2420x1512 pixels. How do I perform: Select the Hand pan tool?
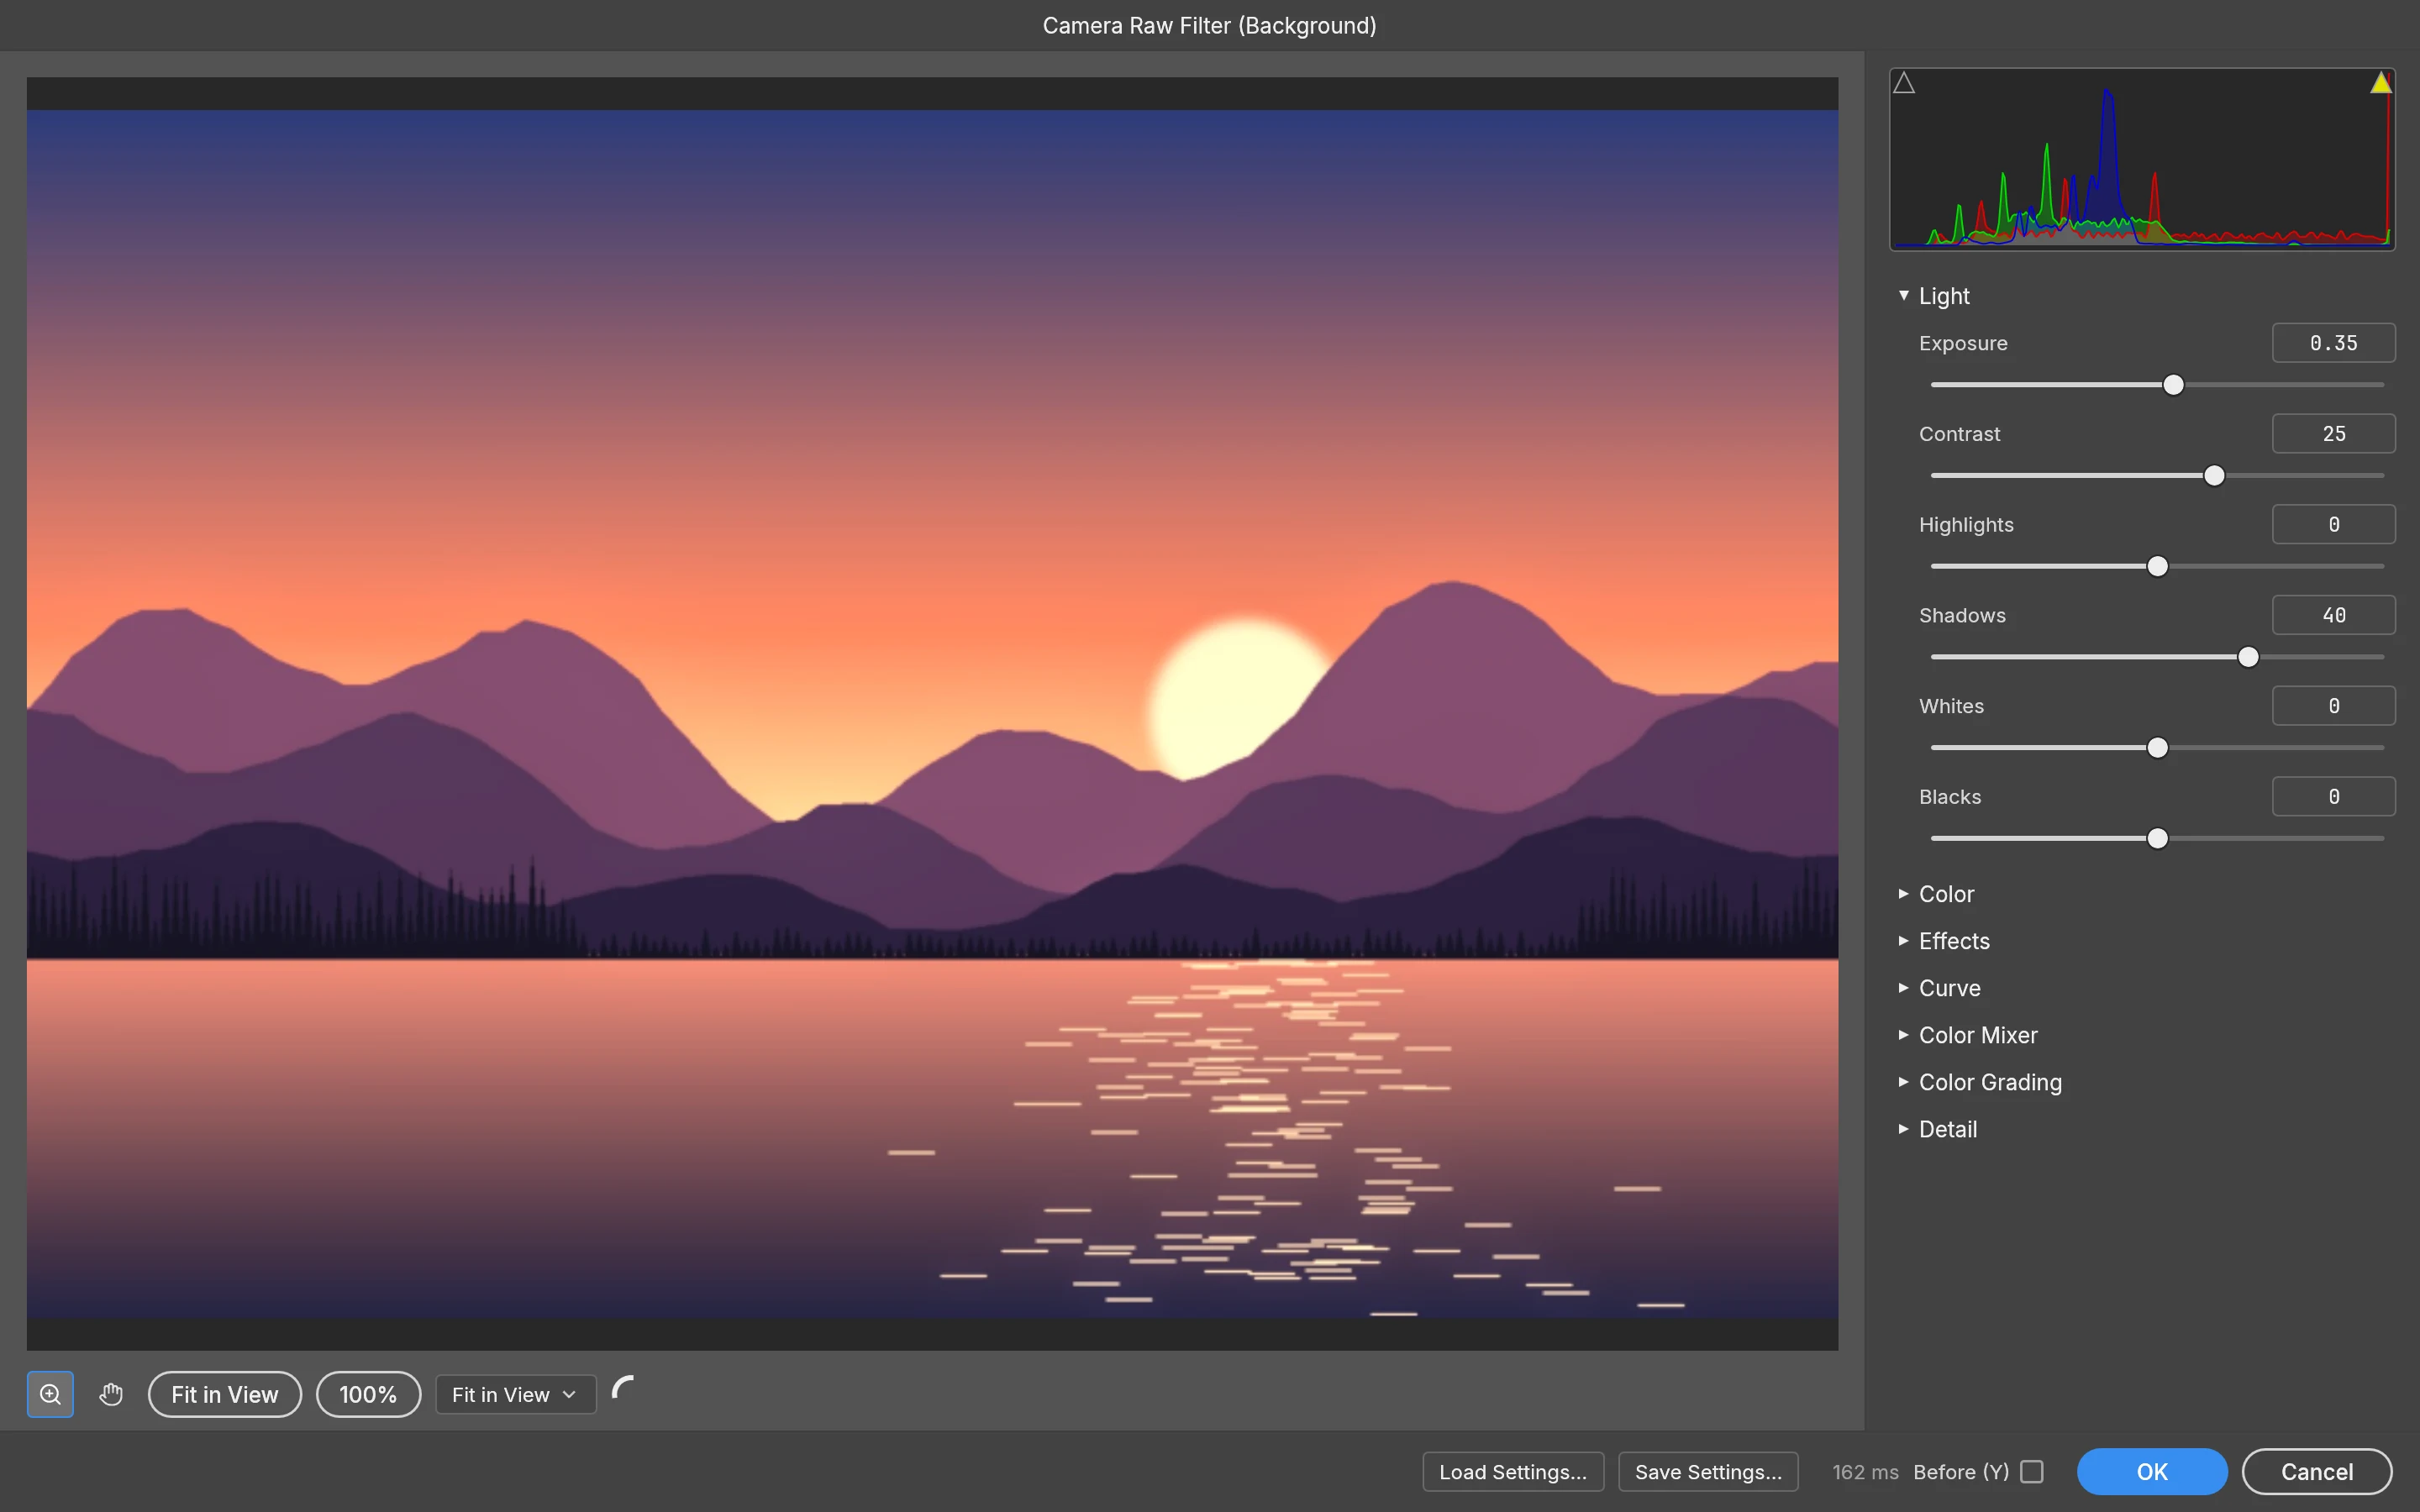point(111,1394)
